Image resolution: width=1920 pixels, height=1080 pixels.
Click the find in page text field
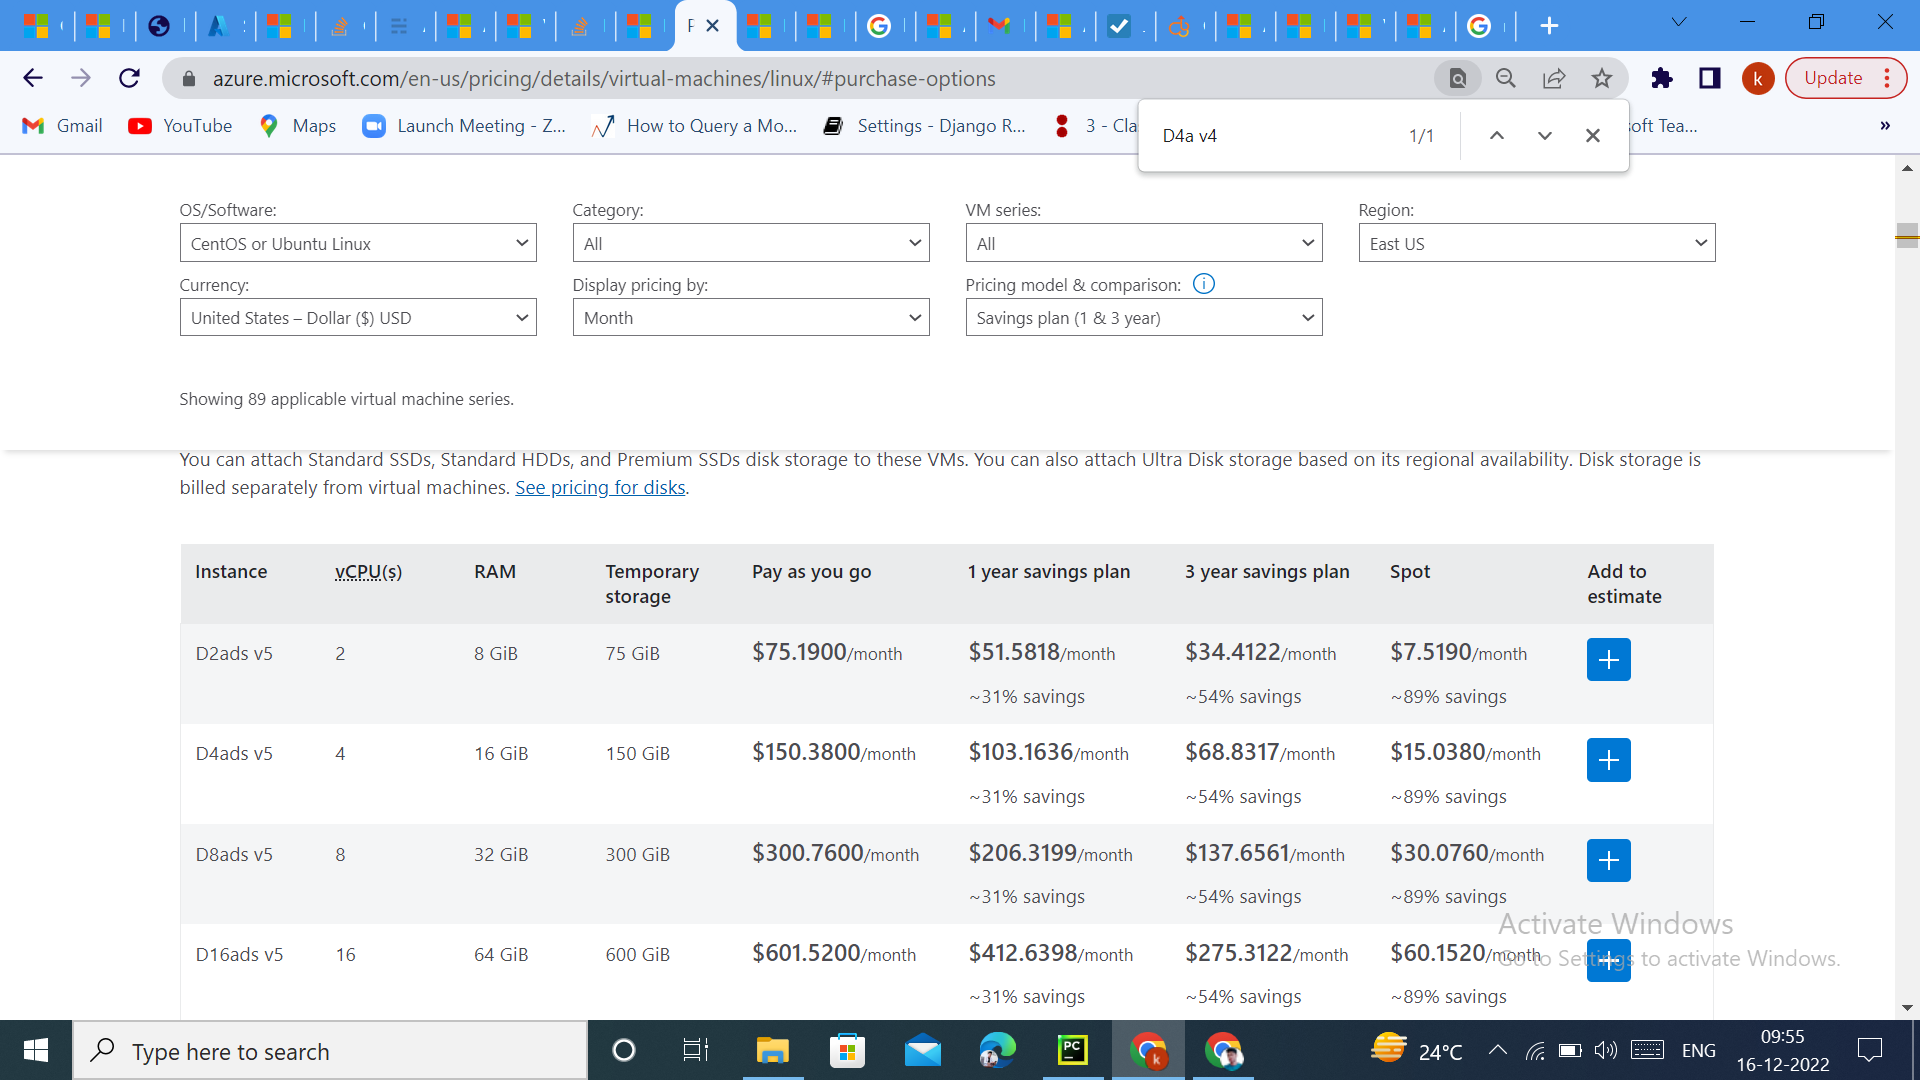[x=1270, y=136]
